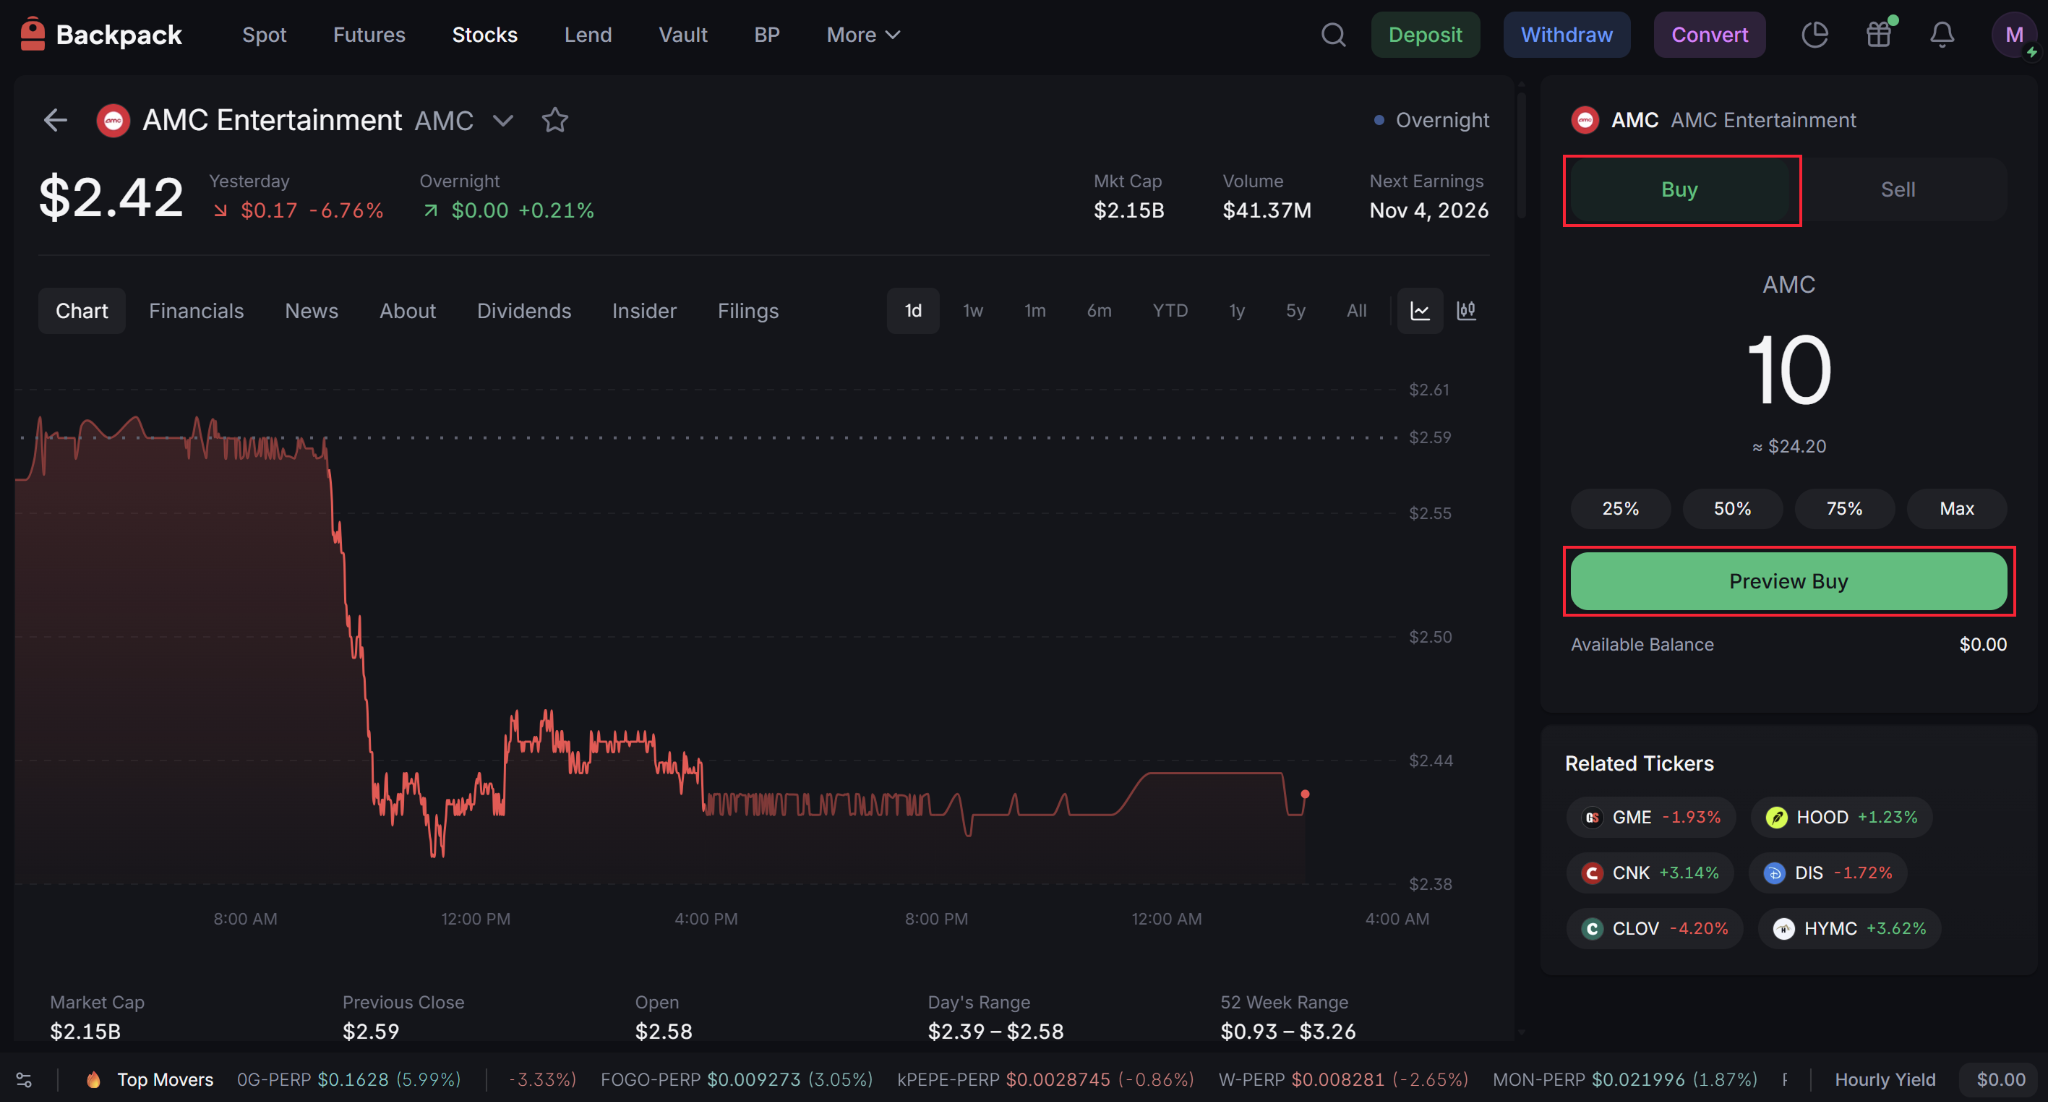
Task: Open the M profile avatar
Action: click(2014, 35)
